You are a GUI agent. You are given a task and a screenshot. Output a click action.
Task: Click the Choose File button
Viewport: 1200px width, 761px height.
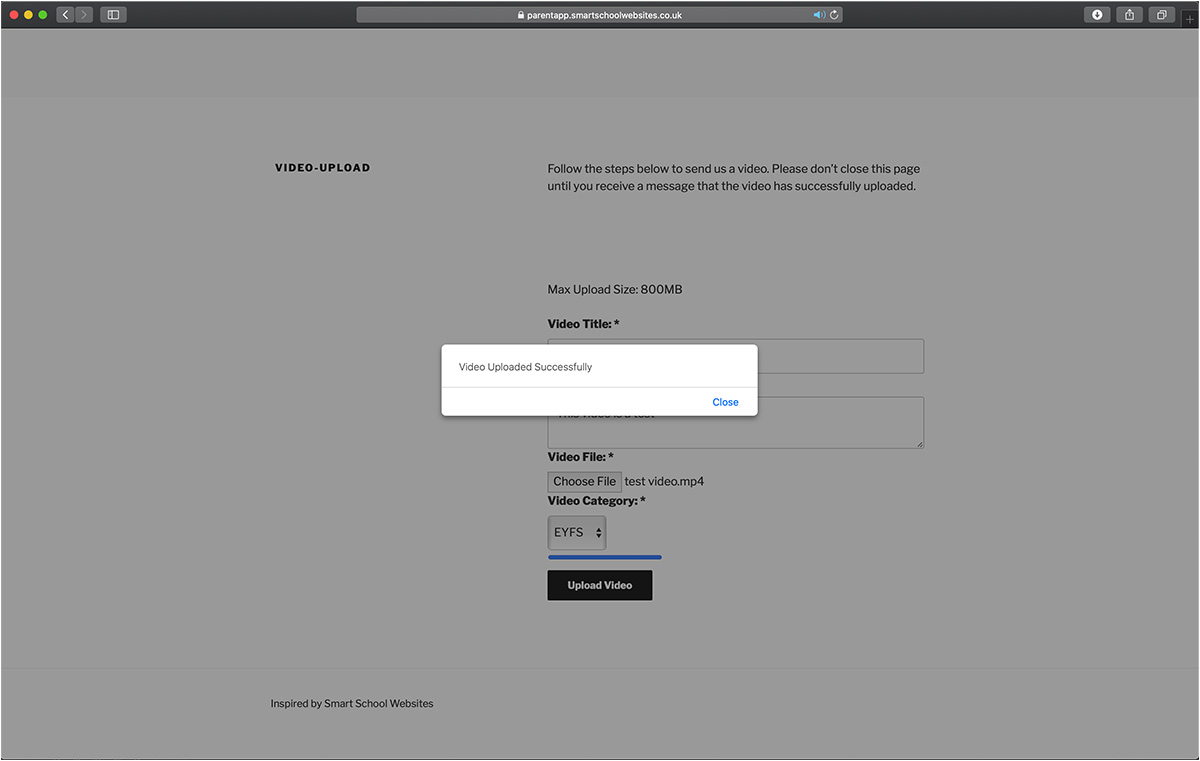point(585,481)
